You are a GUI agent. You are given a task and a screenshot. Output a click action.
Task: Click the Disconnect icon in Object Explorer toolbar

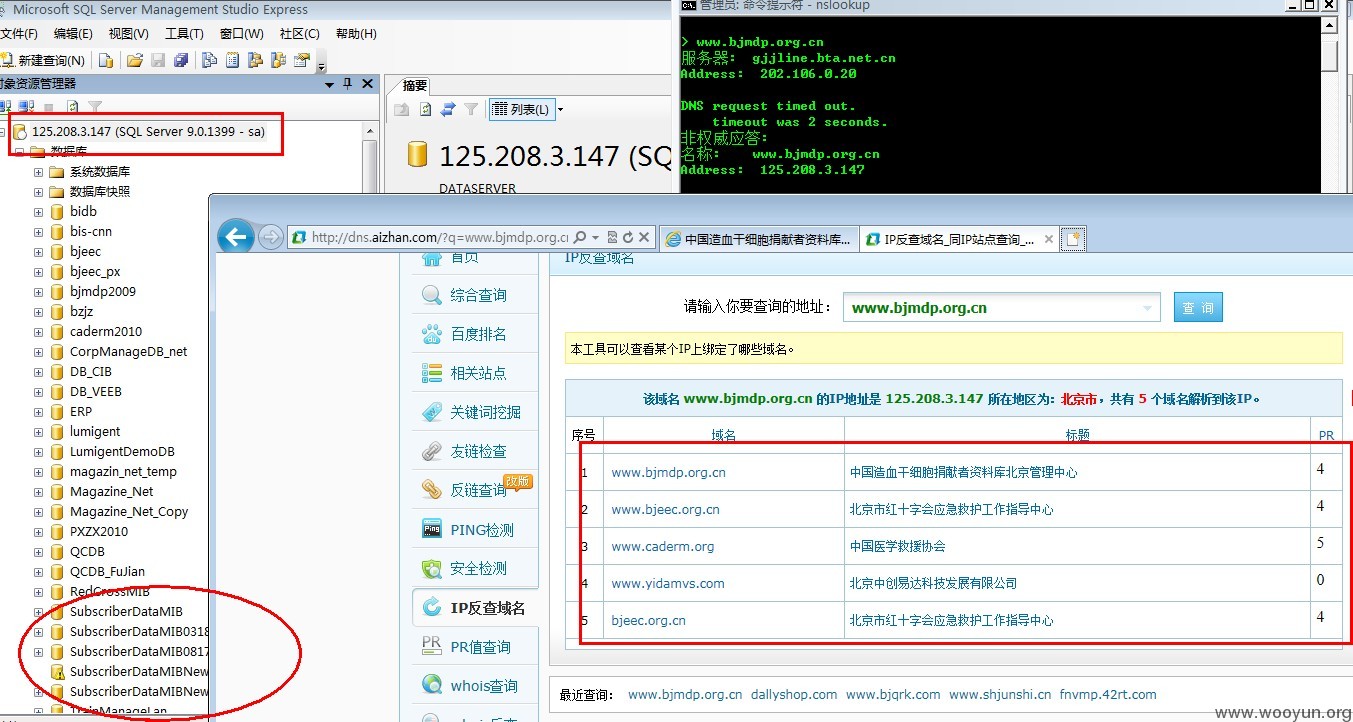point(24,106)
